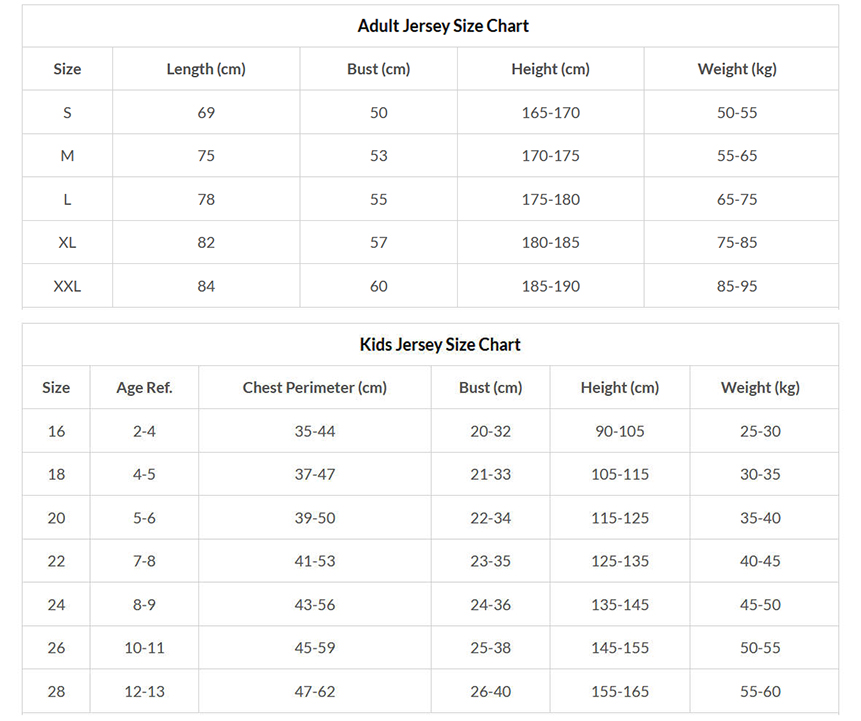Click the 22-34 bust cell
The height and width of the screenshot is (721, 861).
click(x=490, y=518)
